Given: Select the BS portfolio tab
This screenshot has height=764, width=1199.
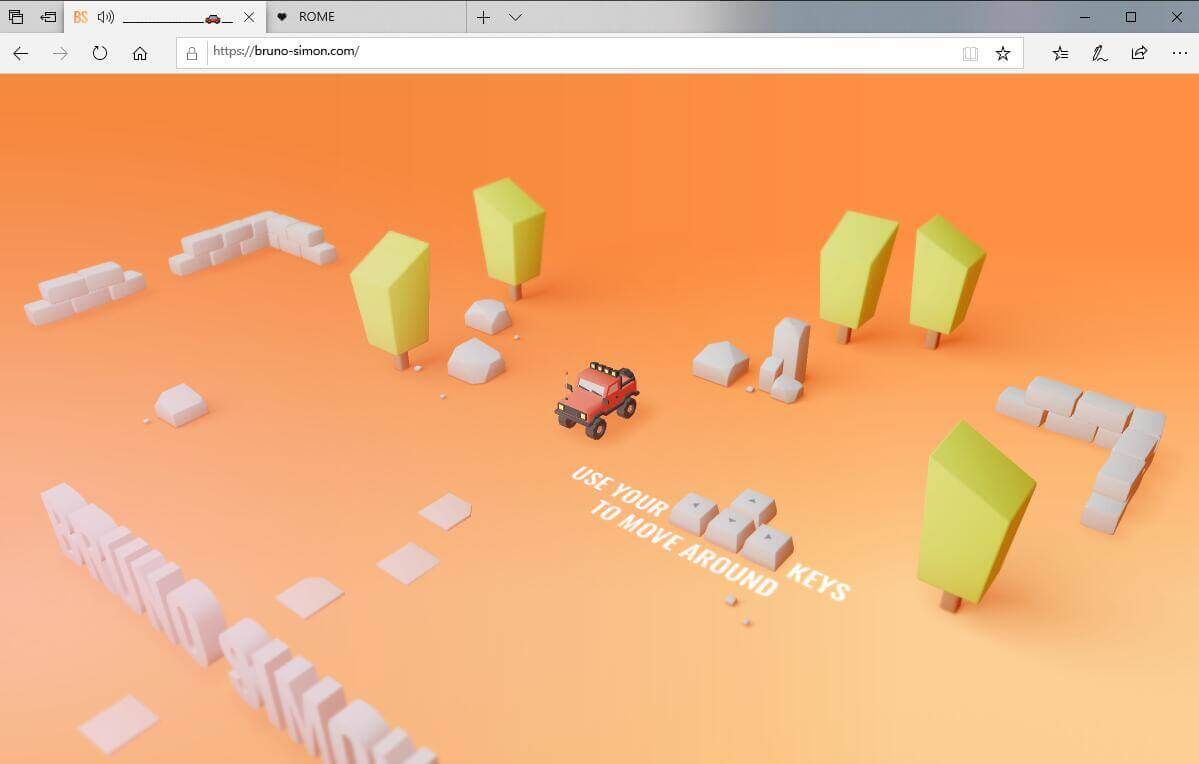Looking at the screenshot, I should [165, 17].
